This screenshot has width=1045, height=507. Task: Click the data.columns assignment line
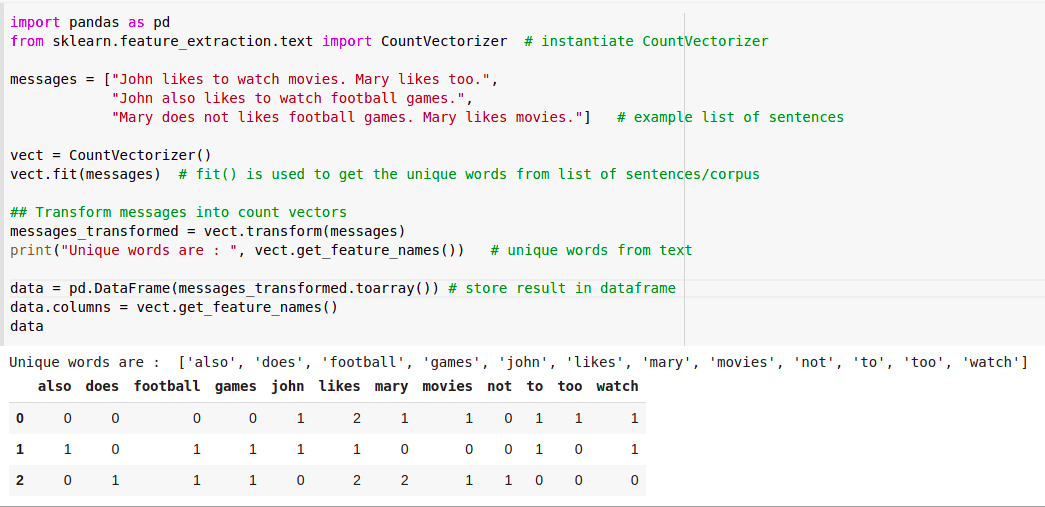tap(174, 307)
